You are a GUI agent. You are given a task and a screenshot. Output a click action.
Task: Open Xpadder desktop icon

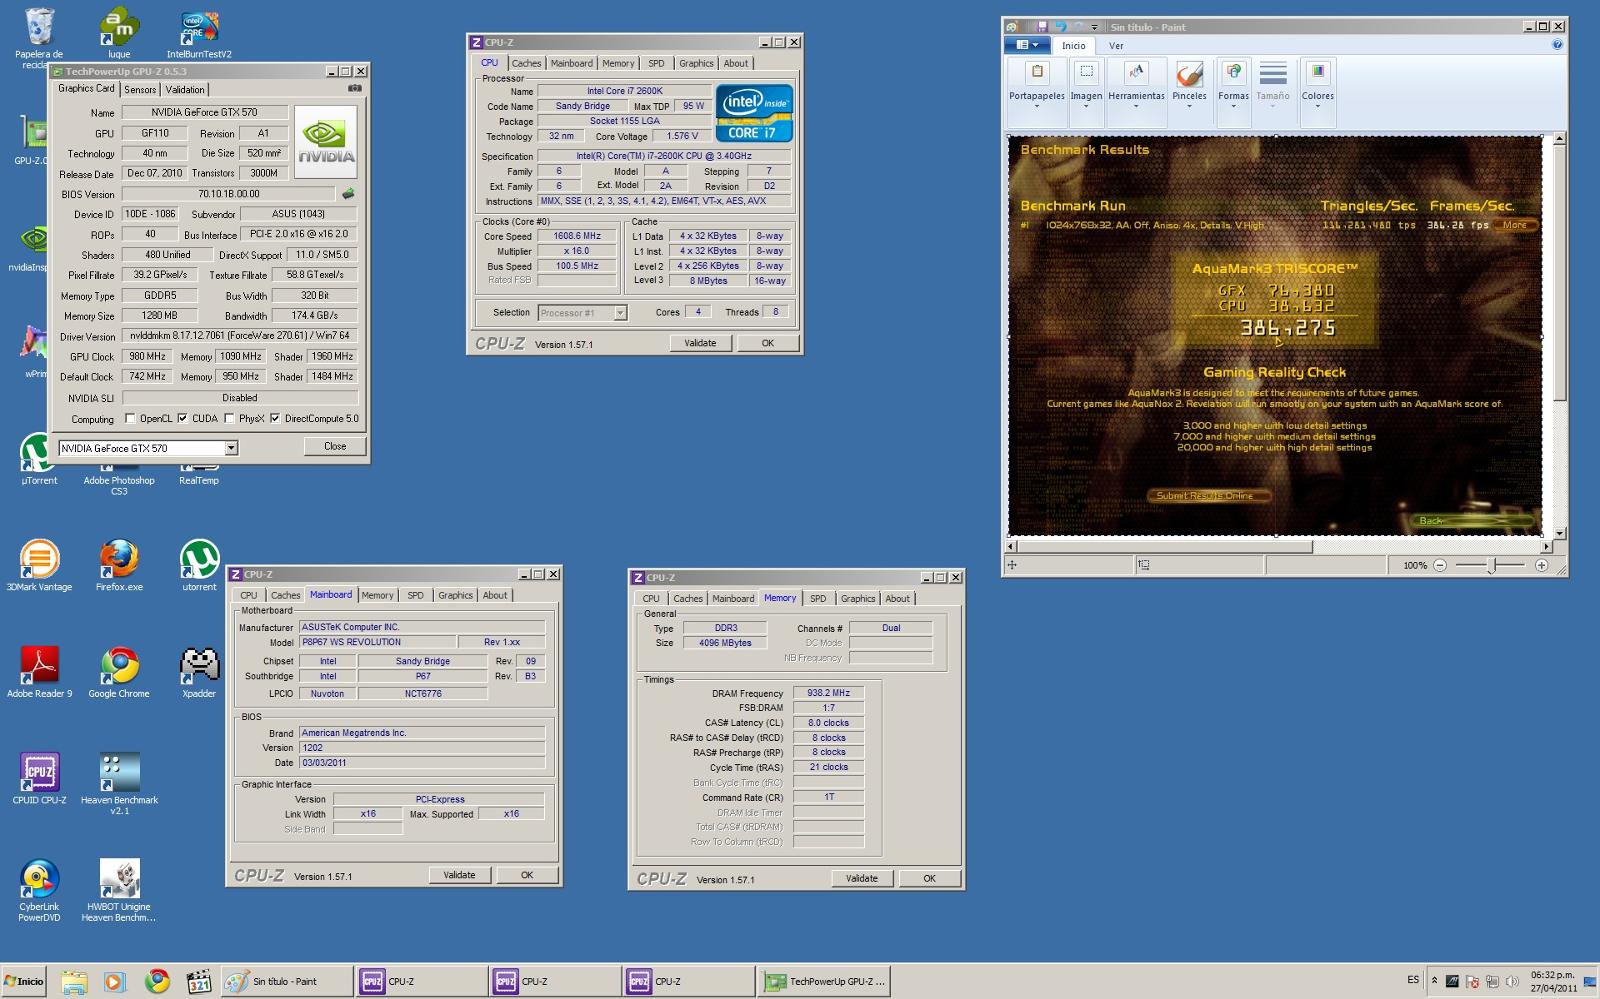pos(199,672)
